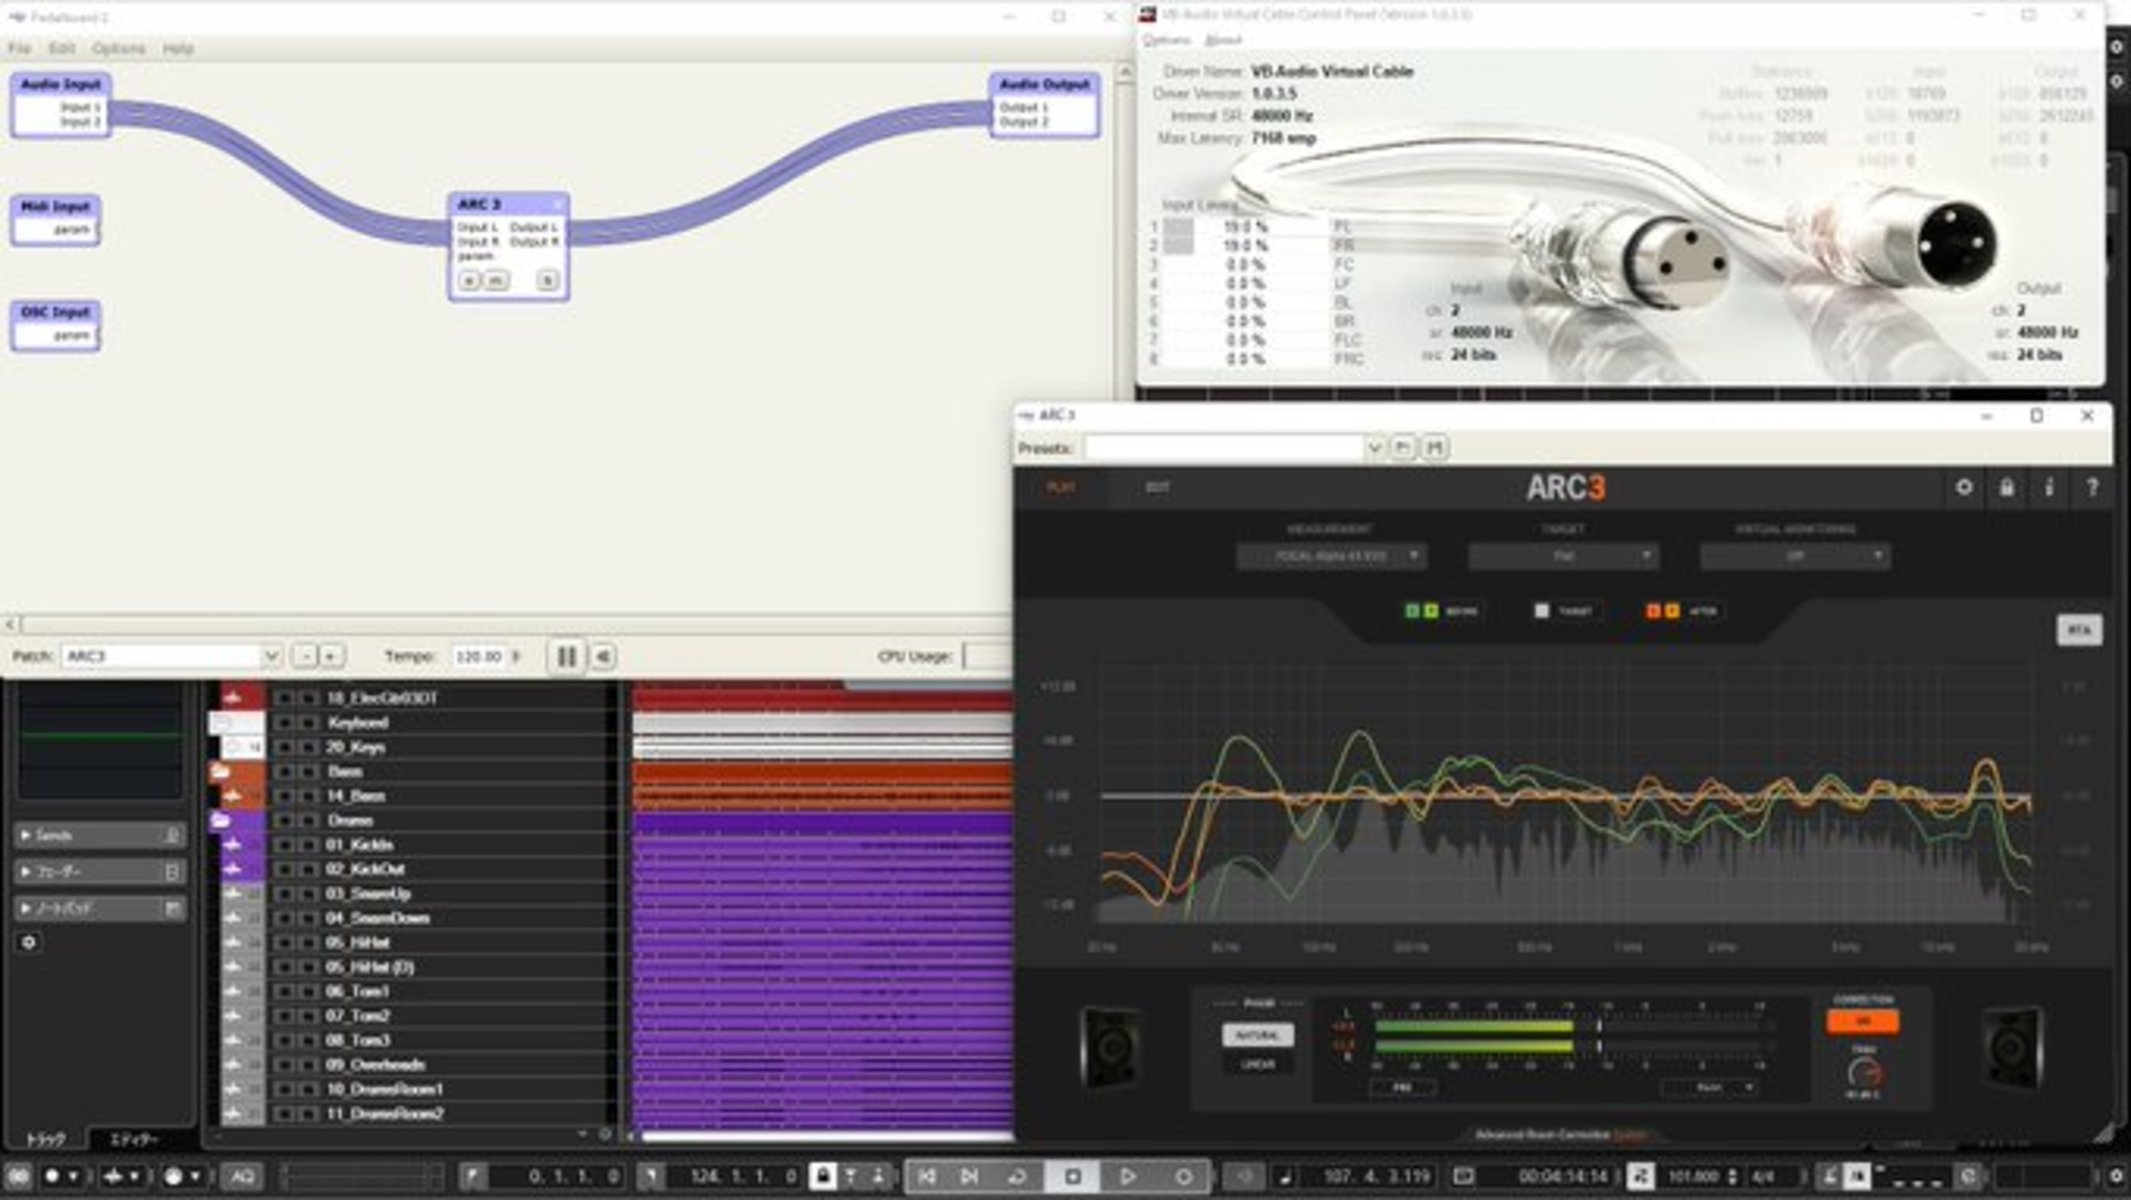The image size is (2131, 1200).
Task: Click save preset disk icon in ARC3 window
Action: [x=1435, y=448]
